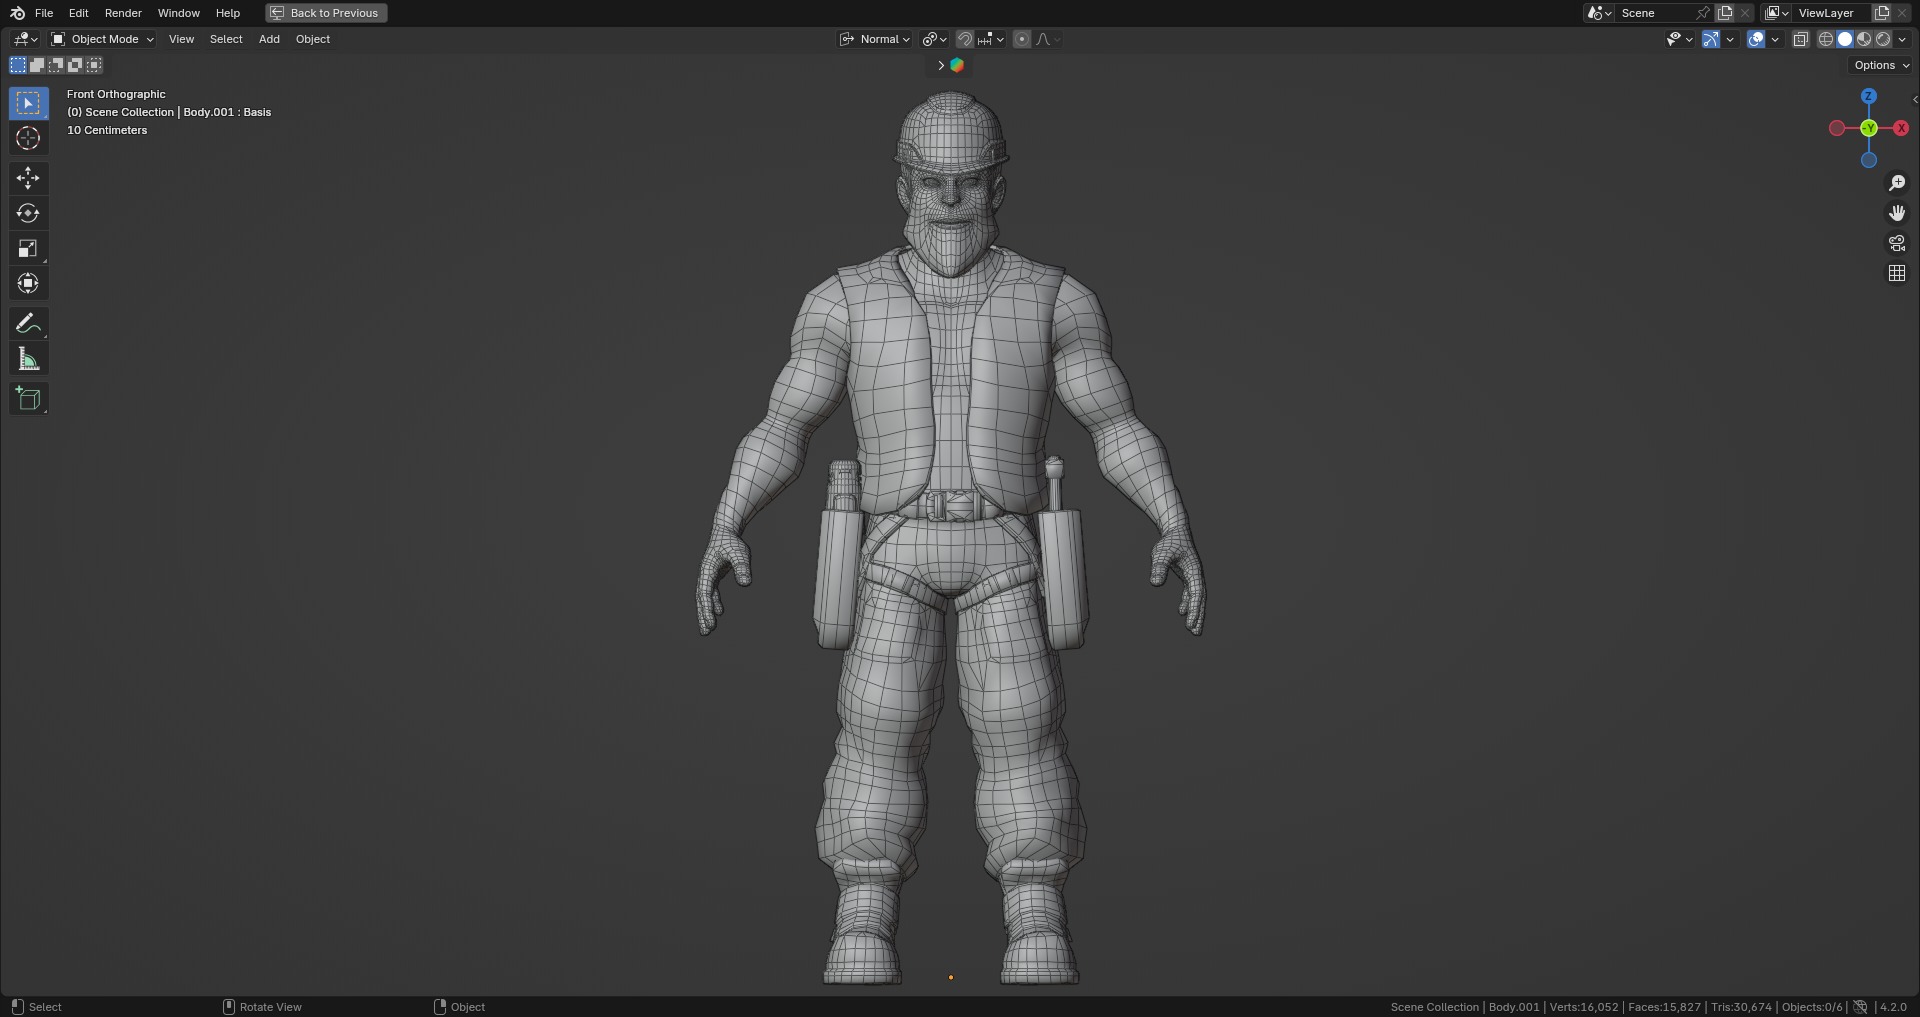Toggle proportional editing button
The width and height of the screenshot is (1920, 1017).
[1021, 39]
